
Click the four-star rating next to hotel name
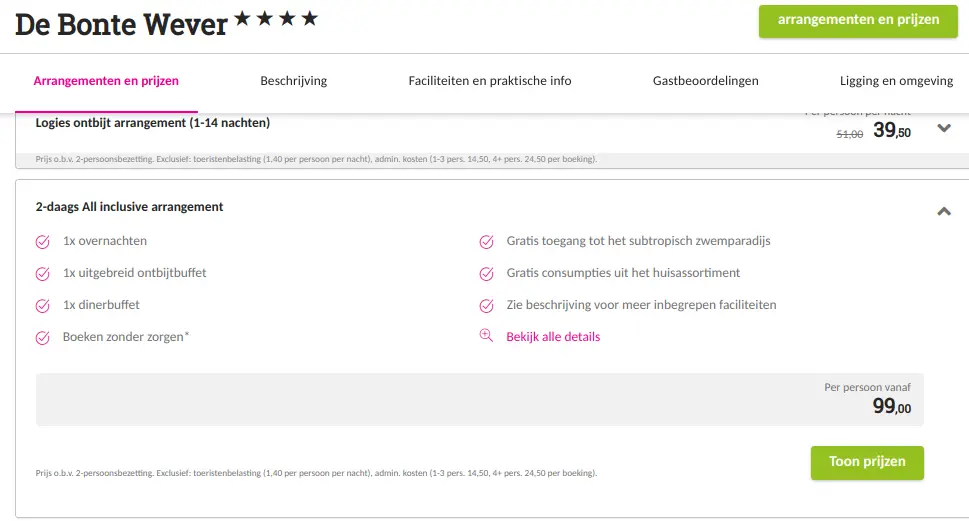click(x=276, y=19)
